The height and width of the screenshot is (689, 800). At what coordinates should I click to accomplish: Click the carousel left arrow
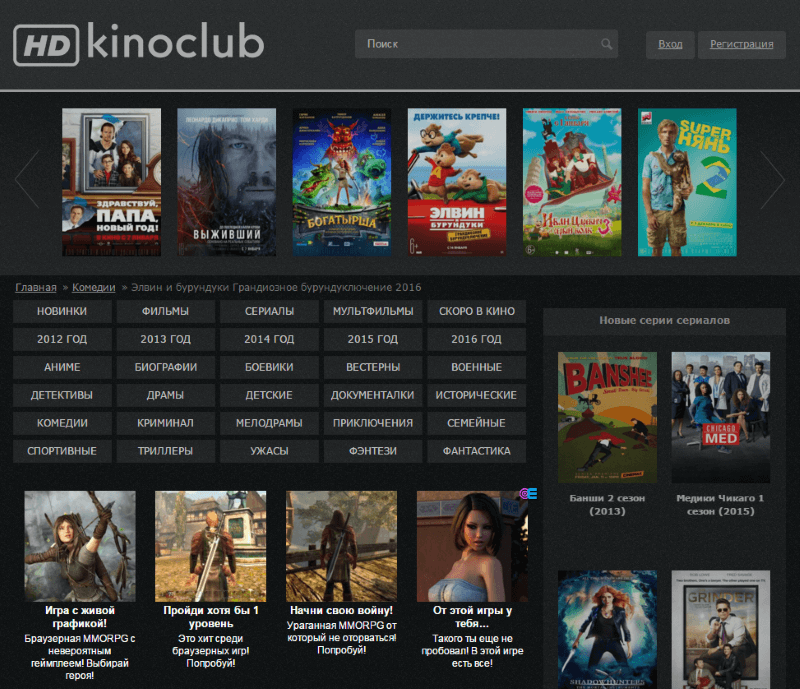pos(27,180)
